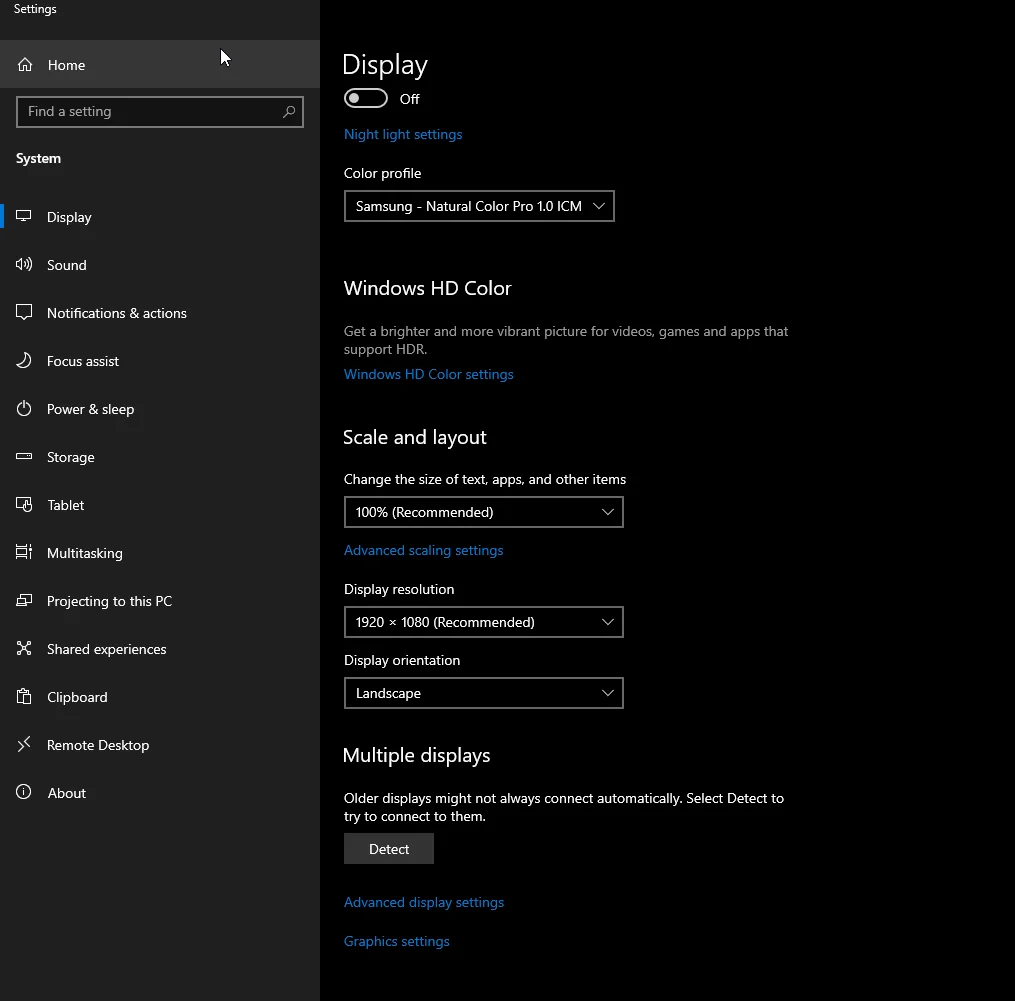
Task: Open Notifications & actions page
Action: (x=160, y=313)
